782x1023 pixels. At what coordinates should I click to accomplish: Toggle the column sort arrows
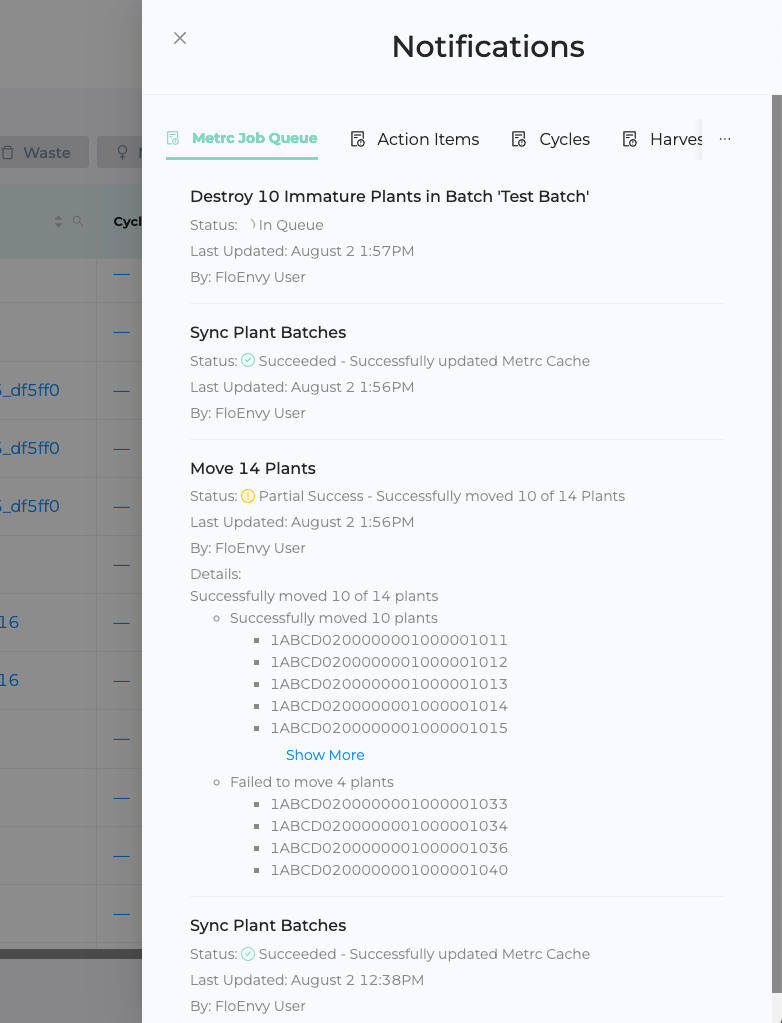pyautogui.click(x=59, y=222)
